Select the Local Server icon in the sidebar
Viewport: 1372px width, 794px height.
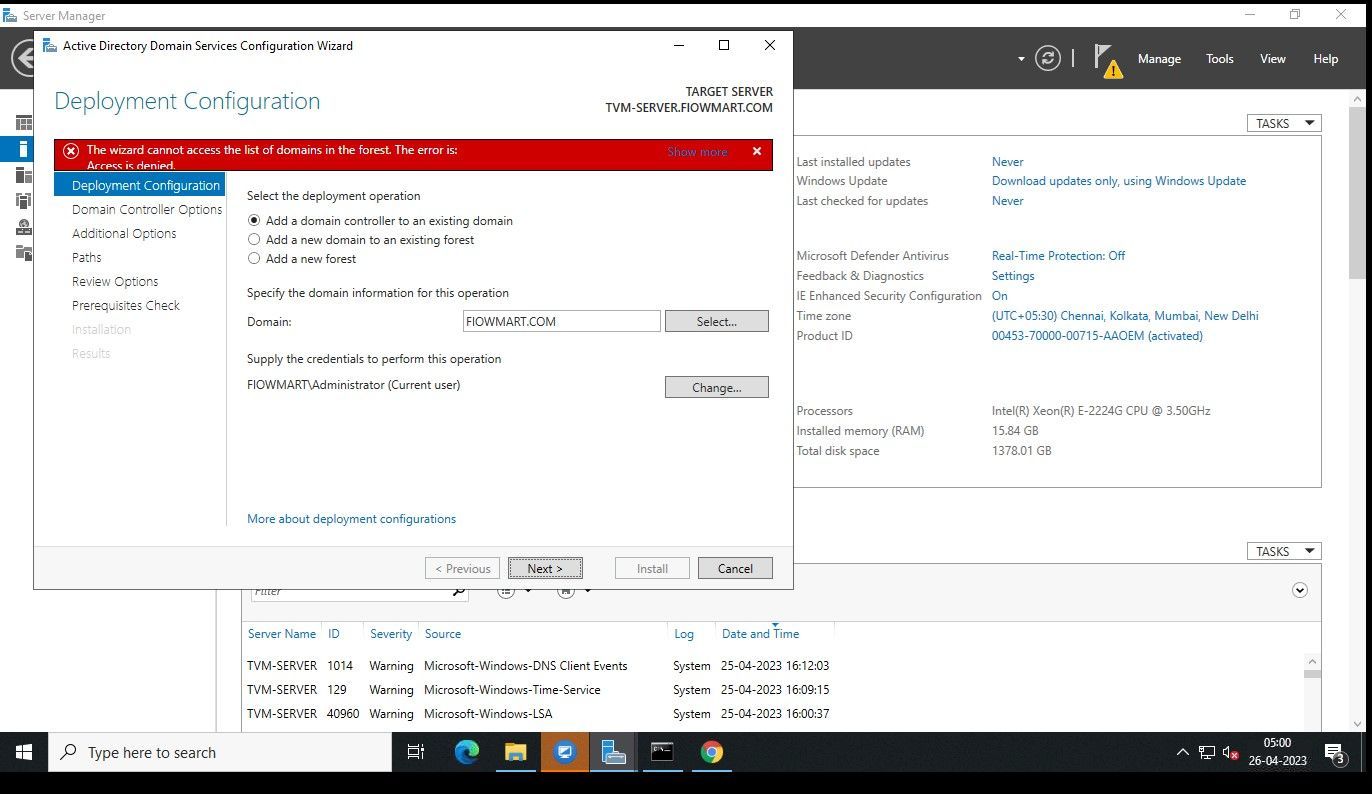(23, 149)
